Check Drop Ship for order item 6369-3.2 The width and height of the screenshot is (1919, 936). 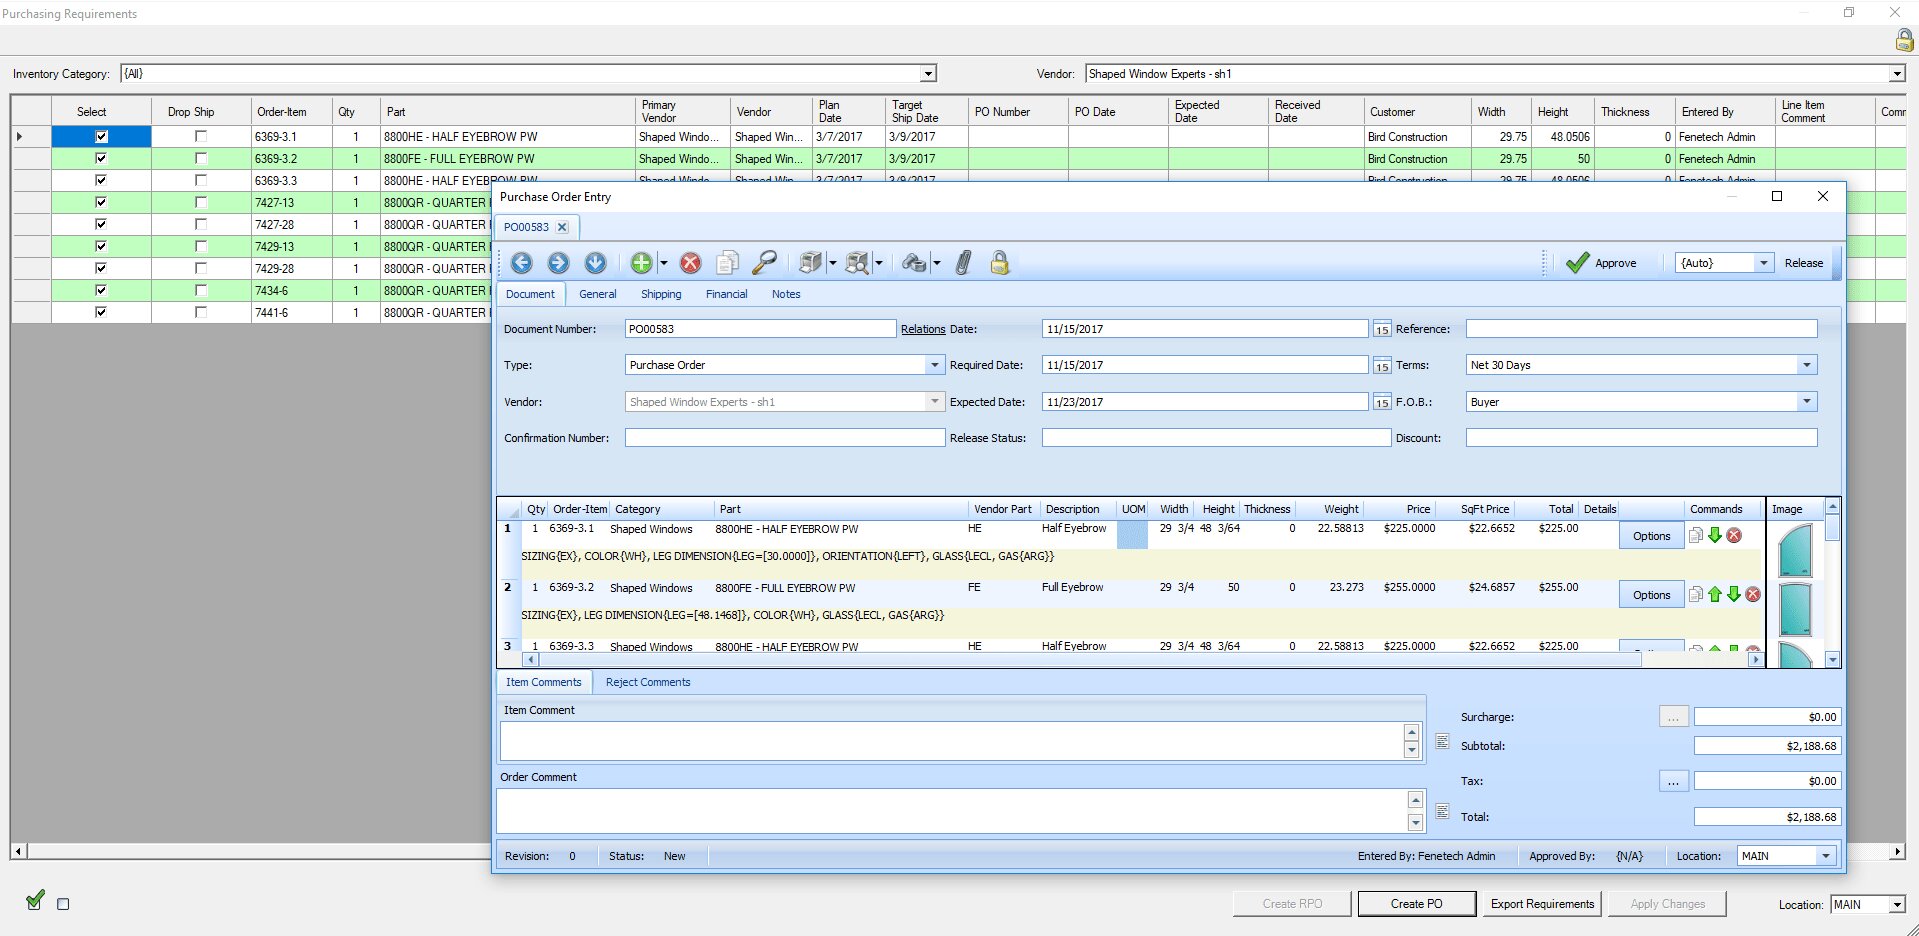[201, 158]
